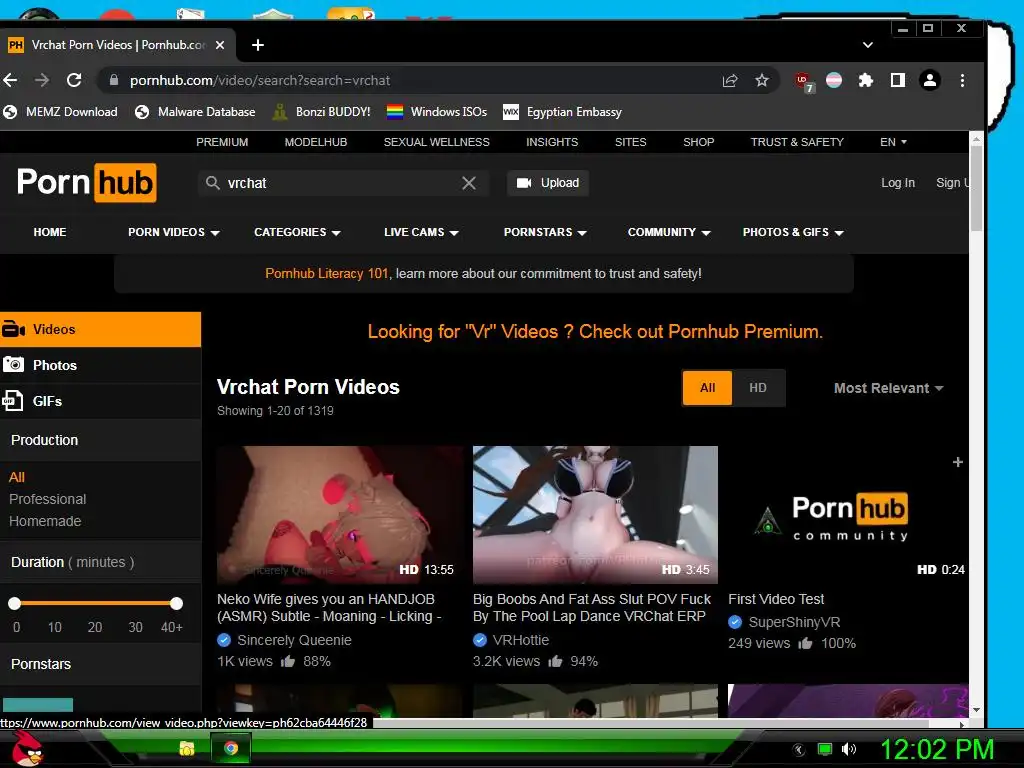Click the address bar URL
This screenshot has width=1024, height=768.
point(260,80)
